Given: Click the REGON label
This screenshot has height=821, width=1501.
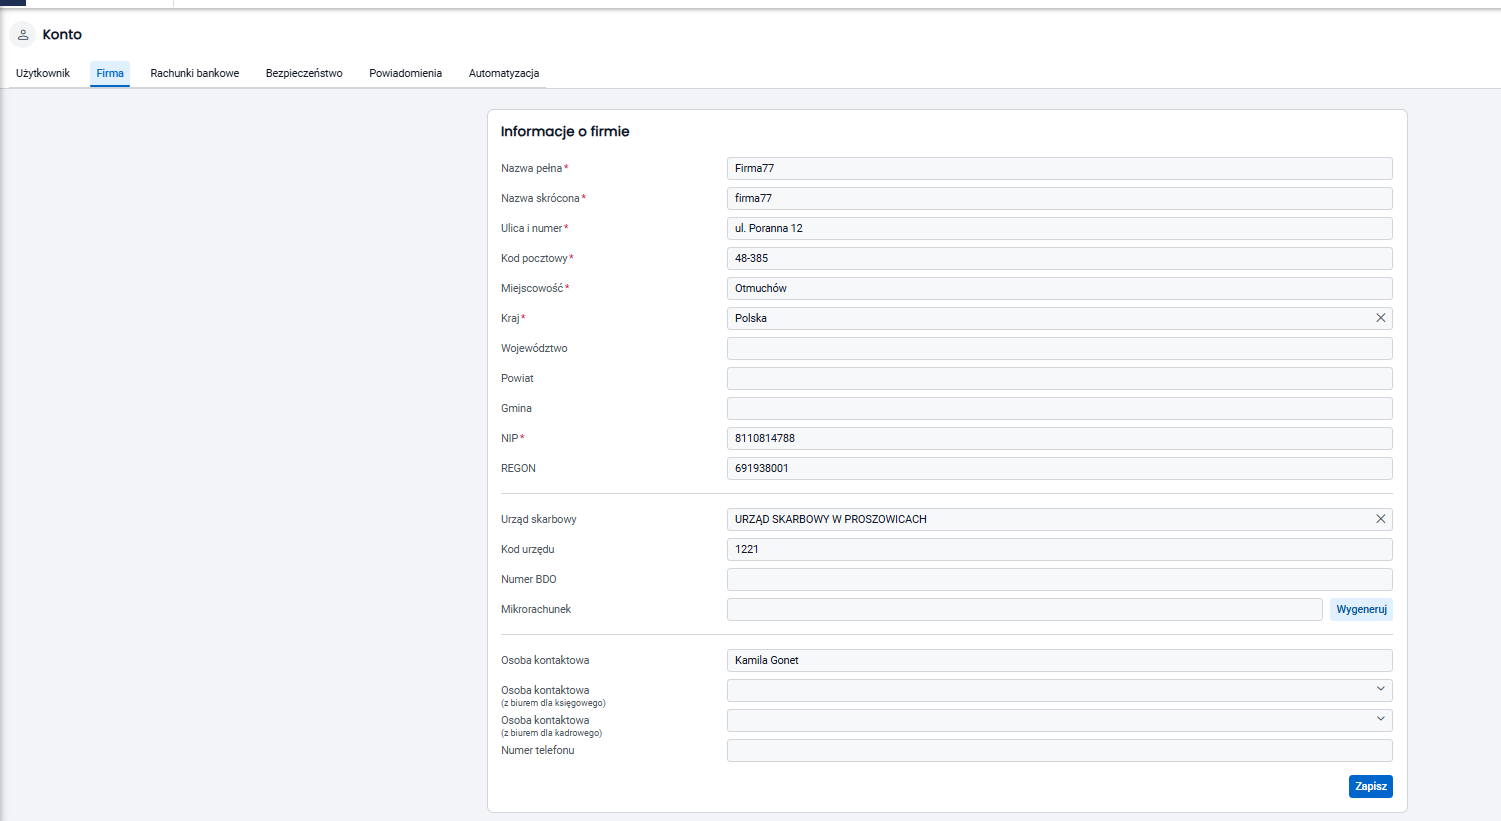Looking at the screenshot, I should pyautogui.click(x=518, y=468).
